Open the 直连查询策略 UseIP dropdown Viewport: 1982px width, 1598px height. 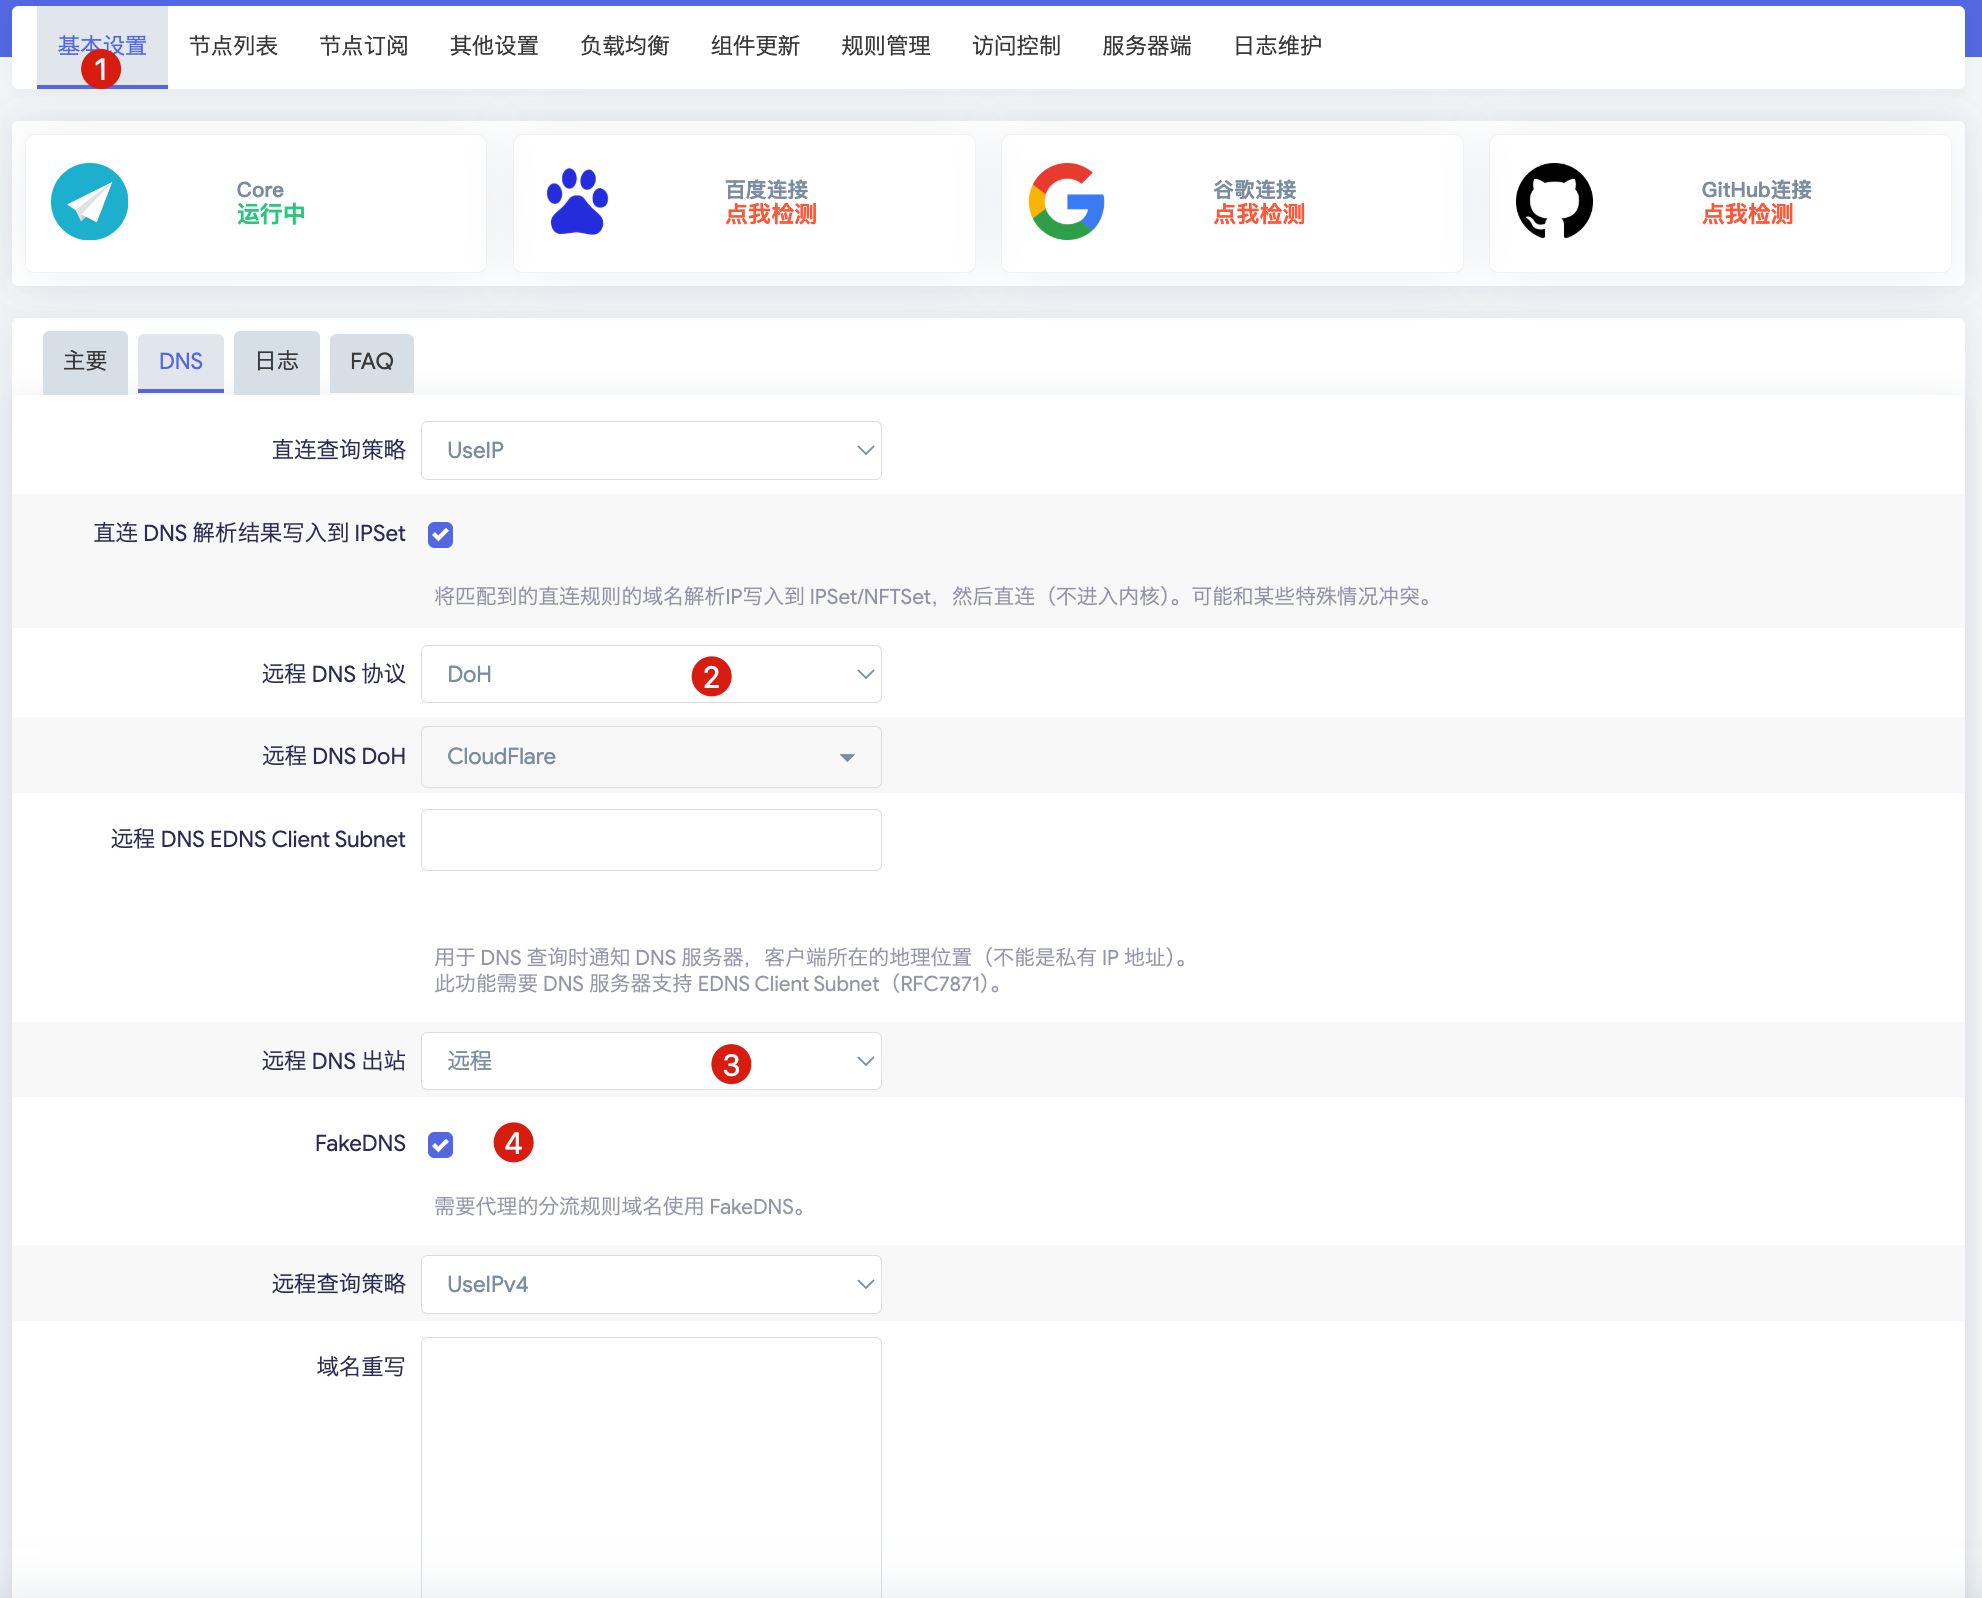[x=650, y=450]
